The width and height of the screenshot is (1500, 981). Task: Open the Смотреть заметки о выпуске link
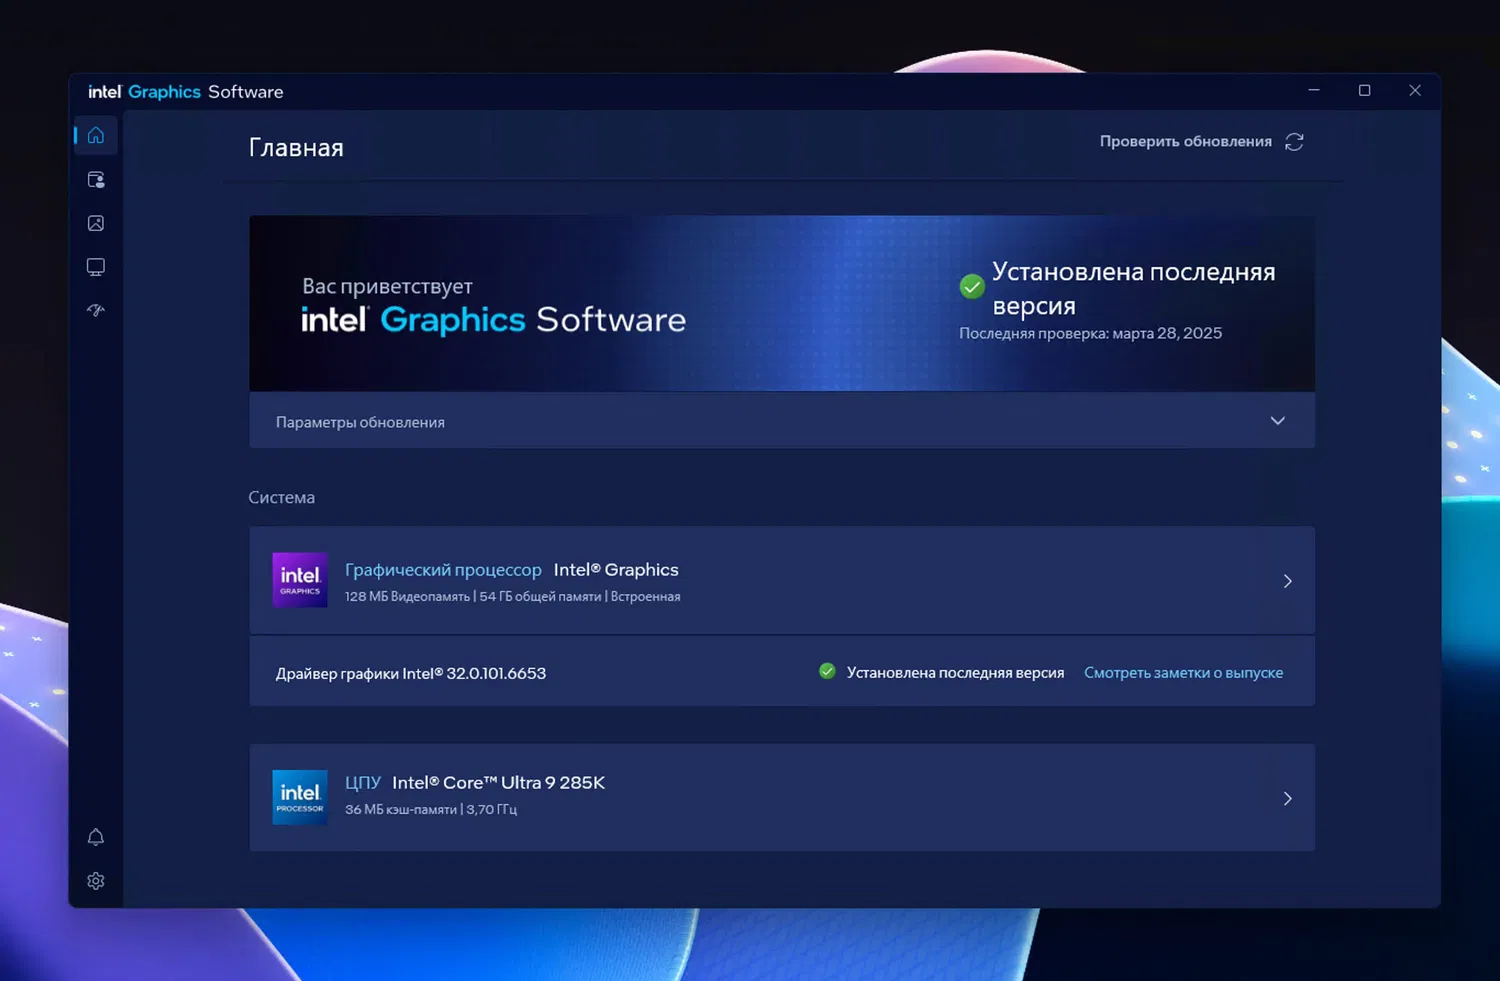tap(1183, 673)
